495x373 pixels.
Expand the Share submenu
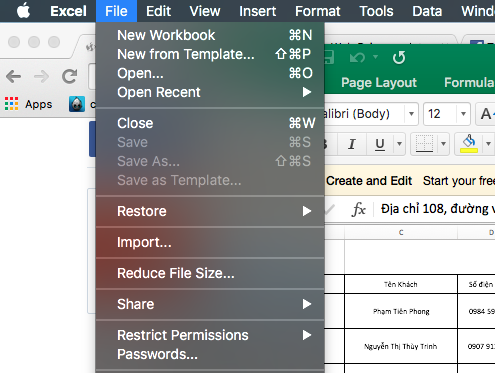pyautogui.click(x=210, y=304)
